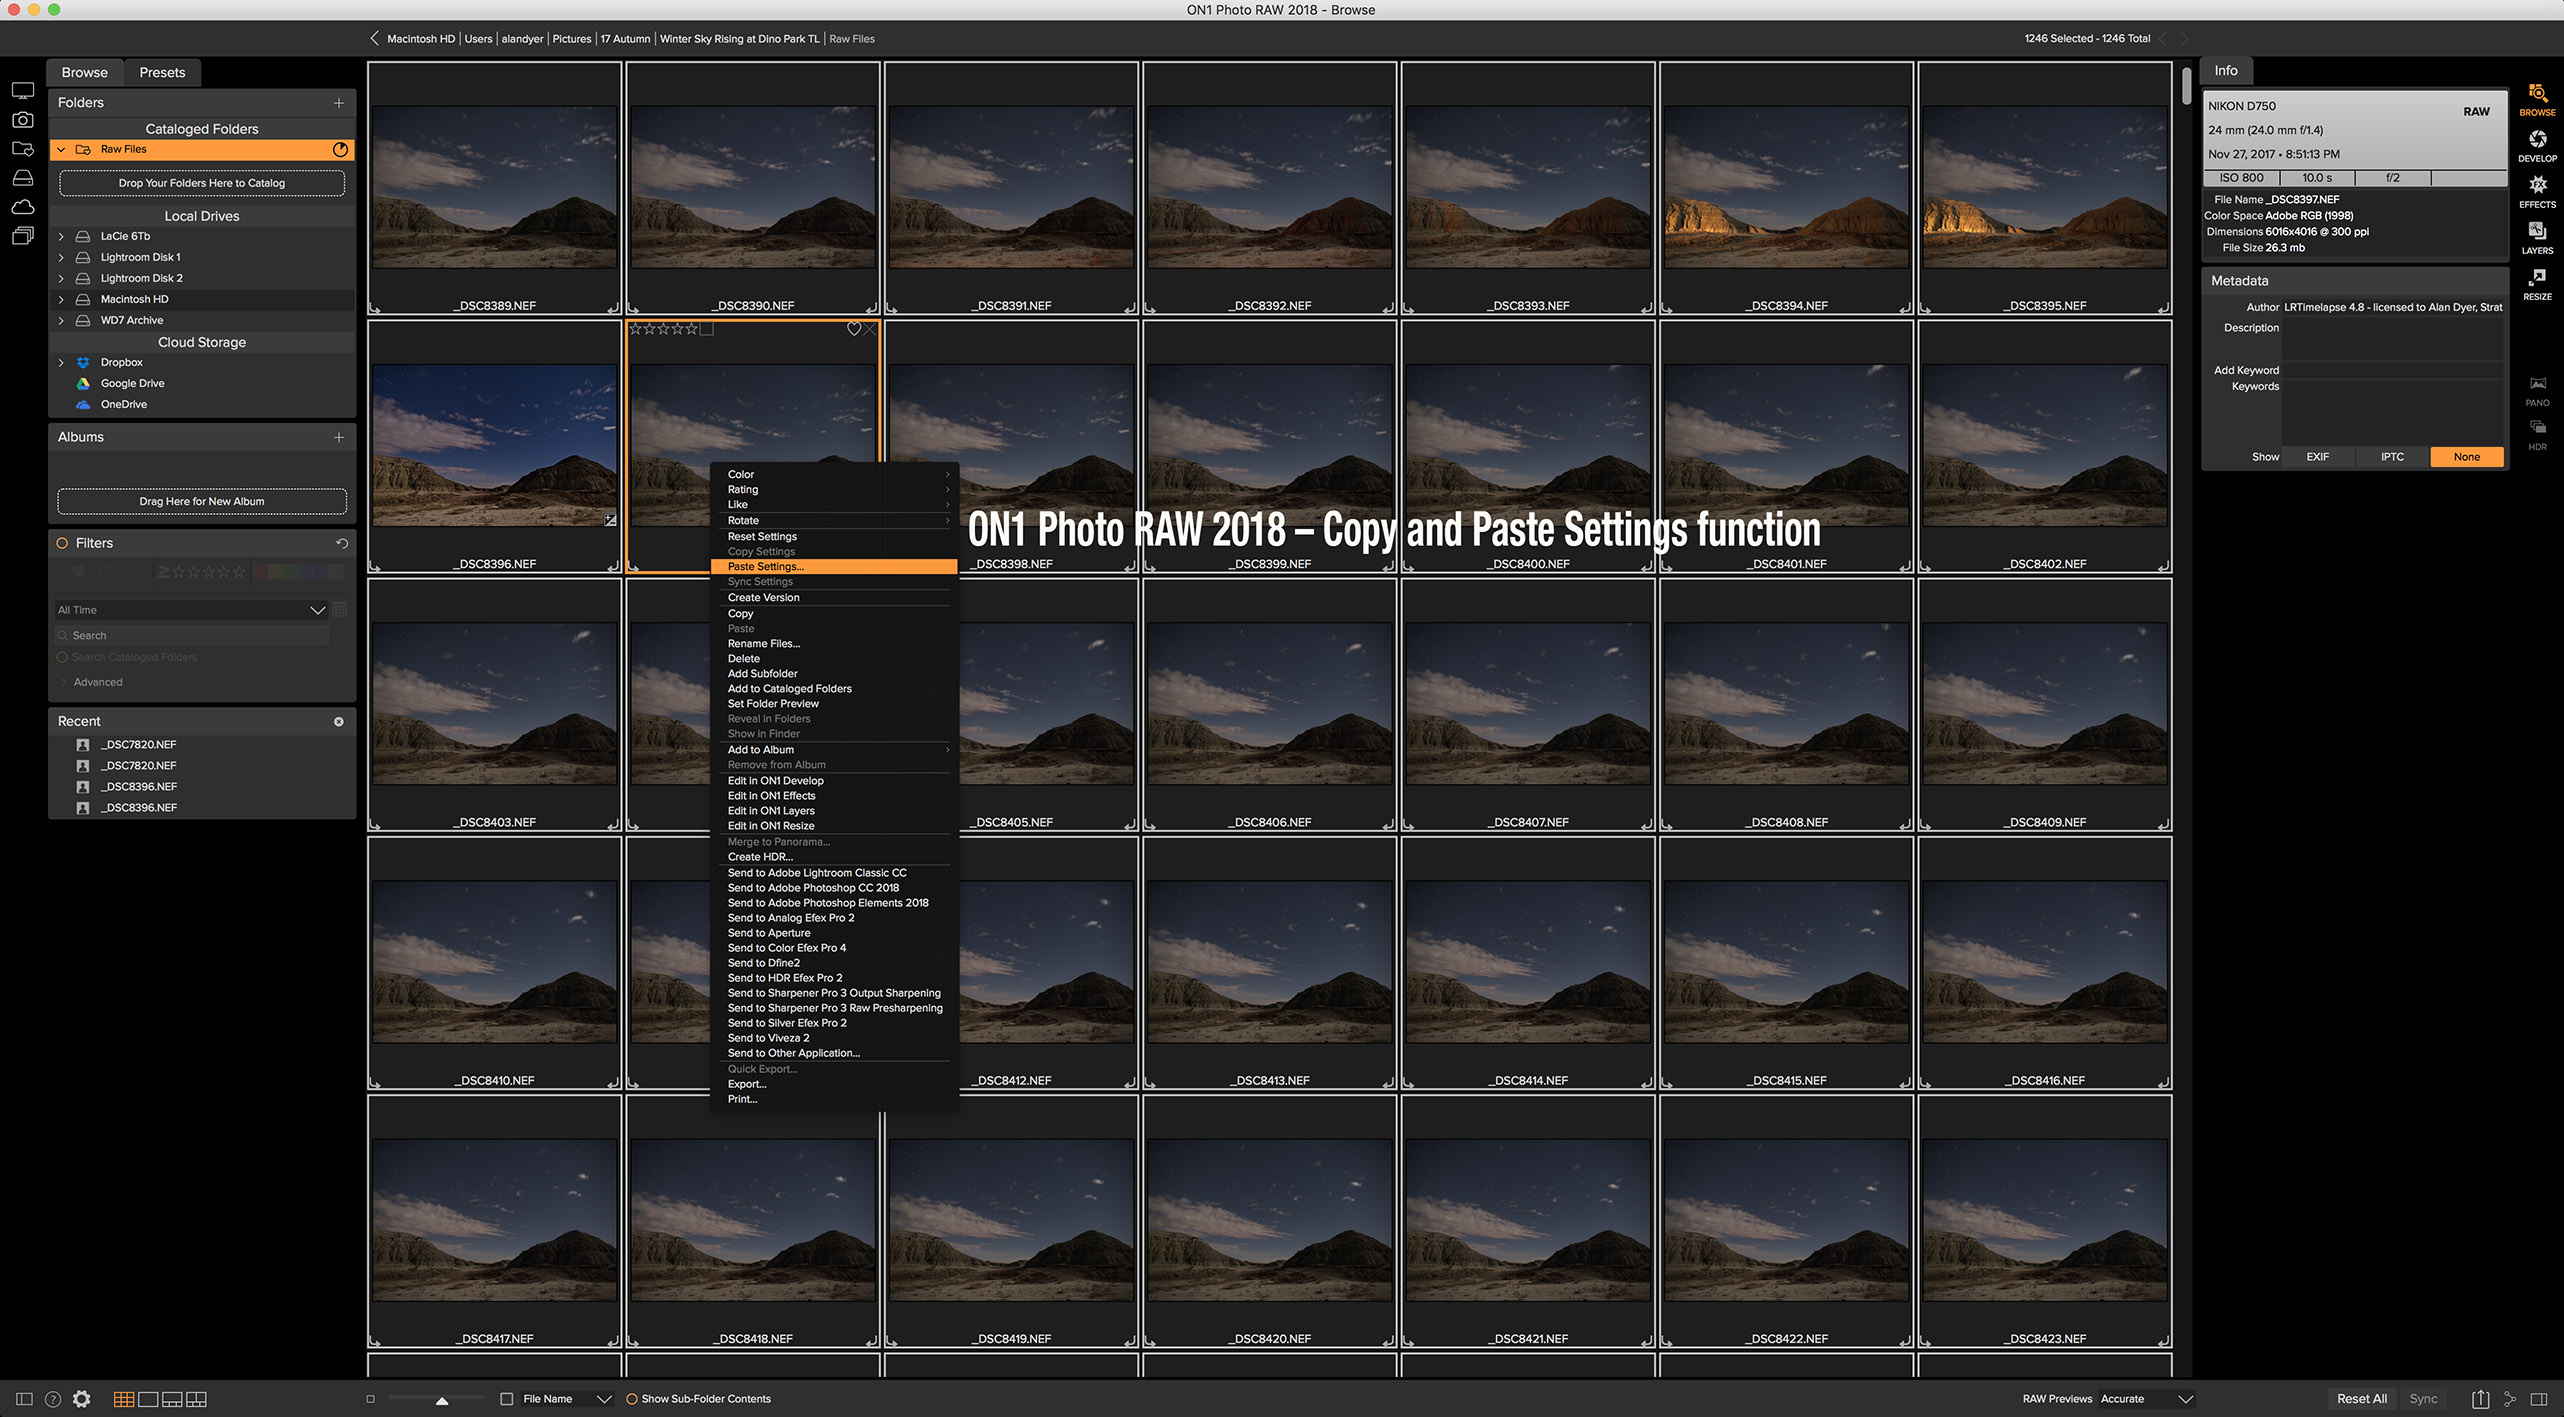Viewport: 2564px width, 1417px height.
Task: Open the Effects module icon
Action: coord(2536,188)
